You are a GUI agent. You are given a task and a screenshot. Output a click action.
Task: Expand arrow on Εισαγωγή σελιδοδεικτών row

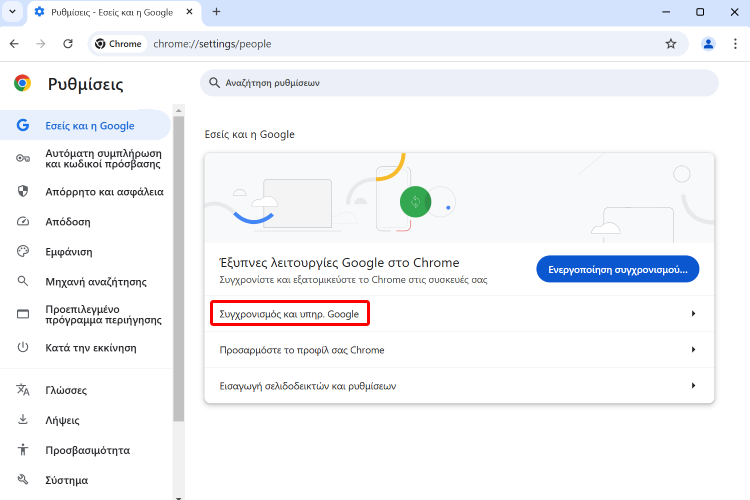pos(693,386)
